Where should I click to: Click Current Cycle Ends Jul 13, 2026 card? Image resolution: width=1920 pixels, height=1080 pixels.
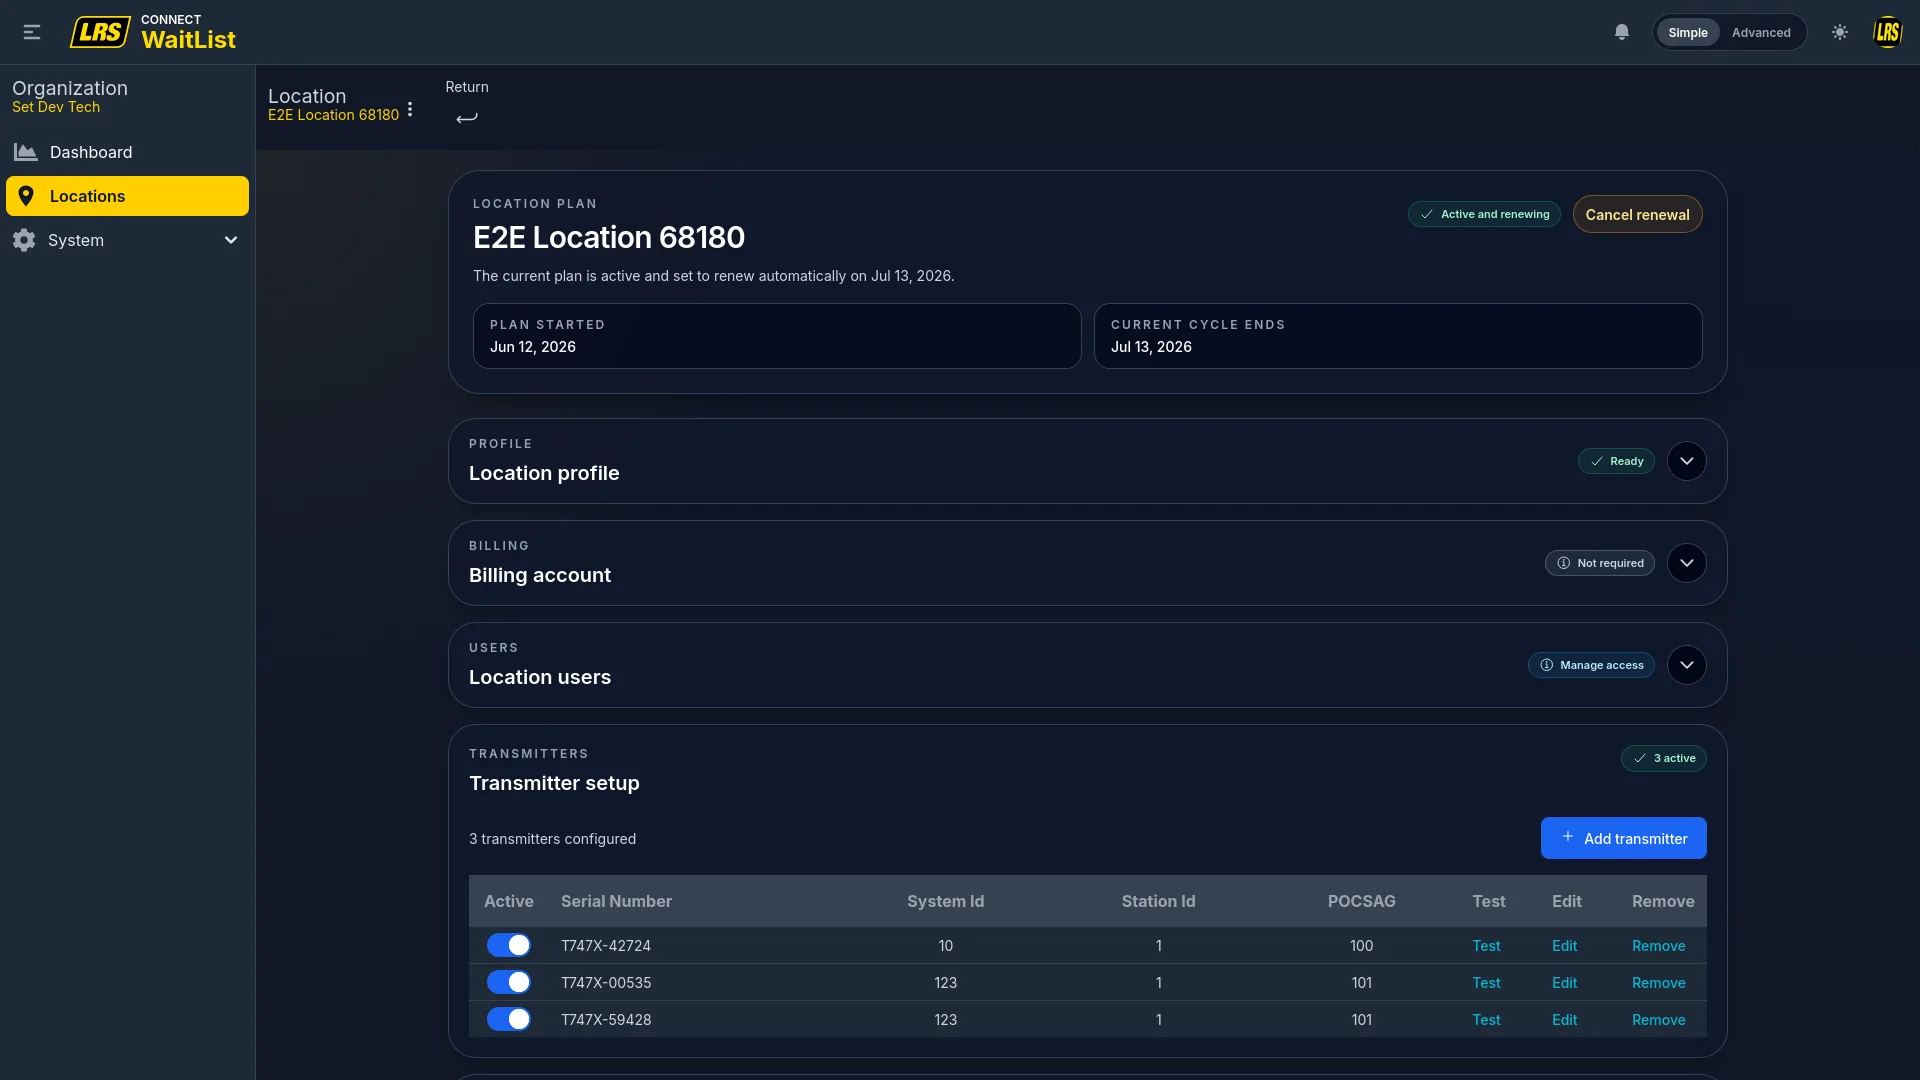tap(1398, 336)
